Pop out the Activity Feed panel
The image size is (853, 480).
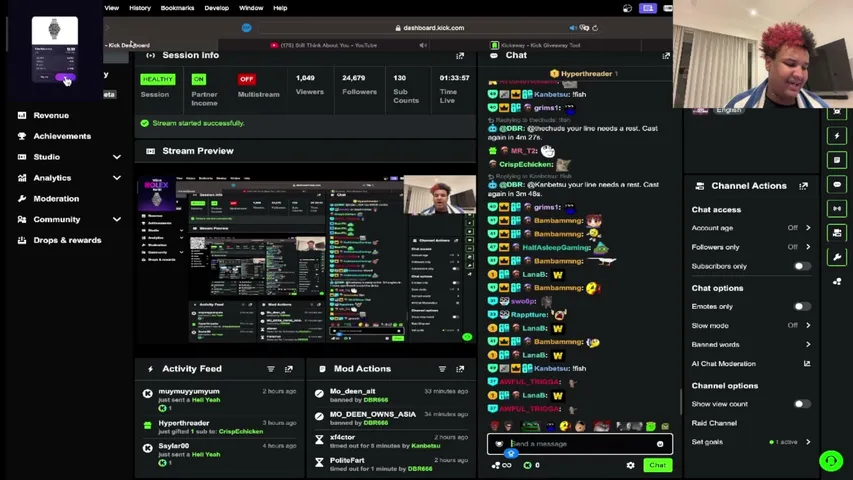[x=289, y=369]
